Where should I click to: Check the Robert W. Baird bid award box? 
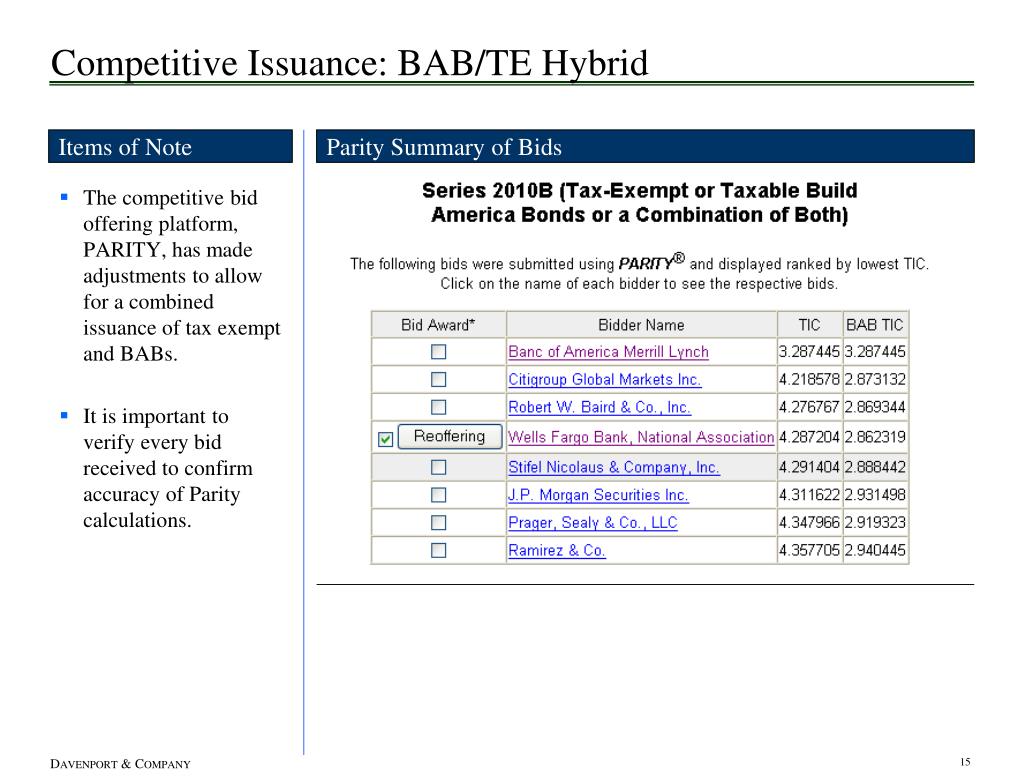click(x=438, y=407)
